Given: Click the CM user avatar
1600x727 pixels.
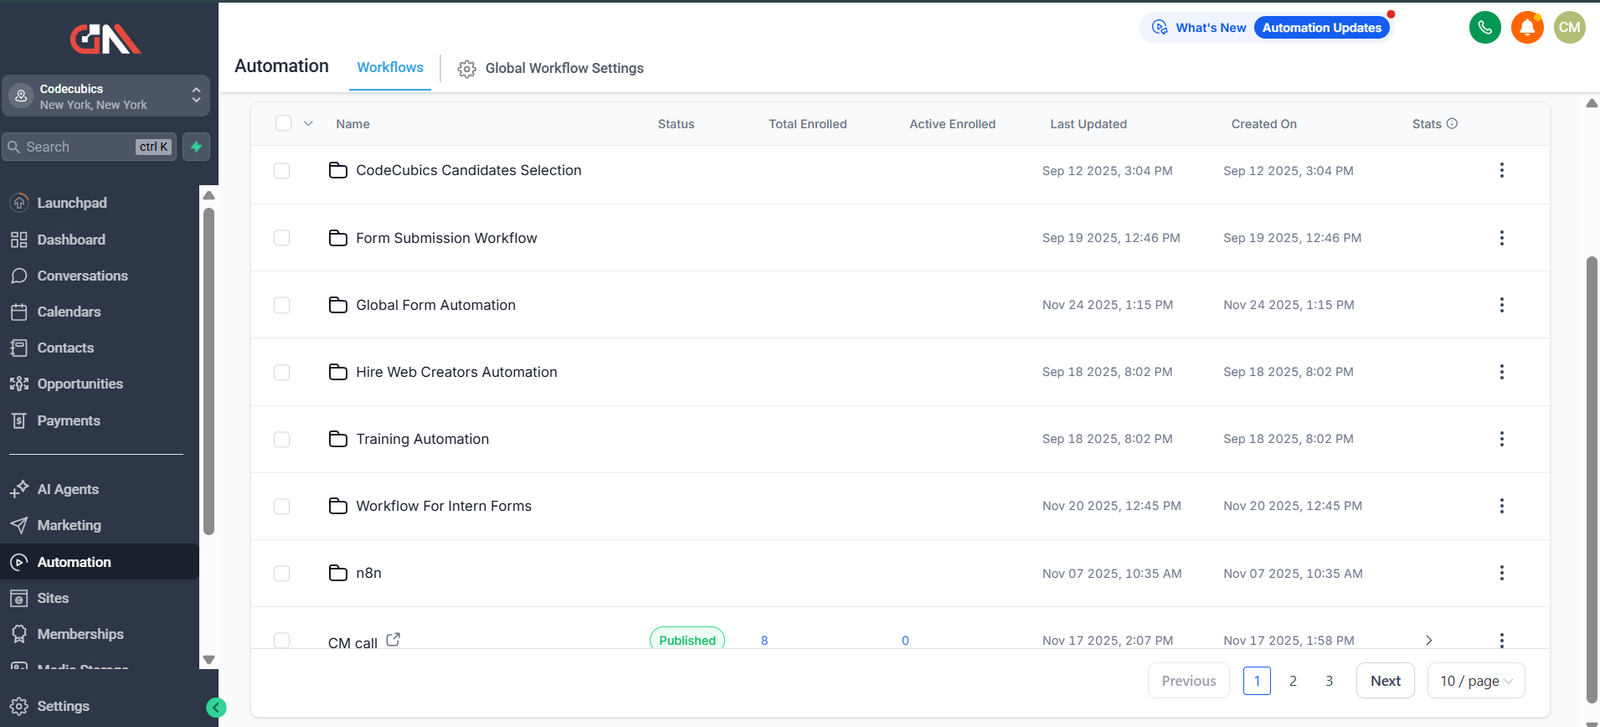Looking at the screenshot, I should click(1569, 27).
